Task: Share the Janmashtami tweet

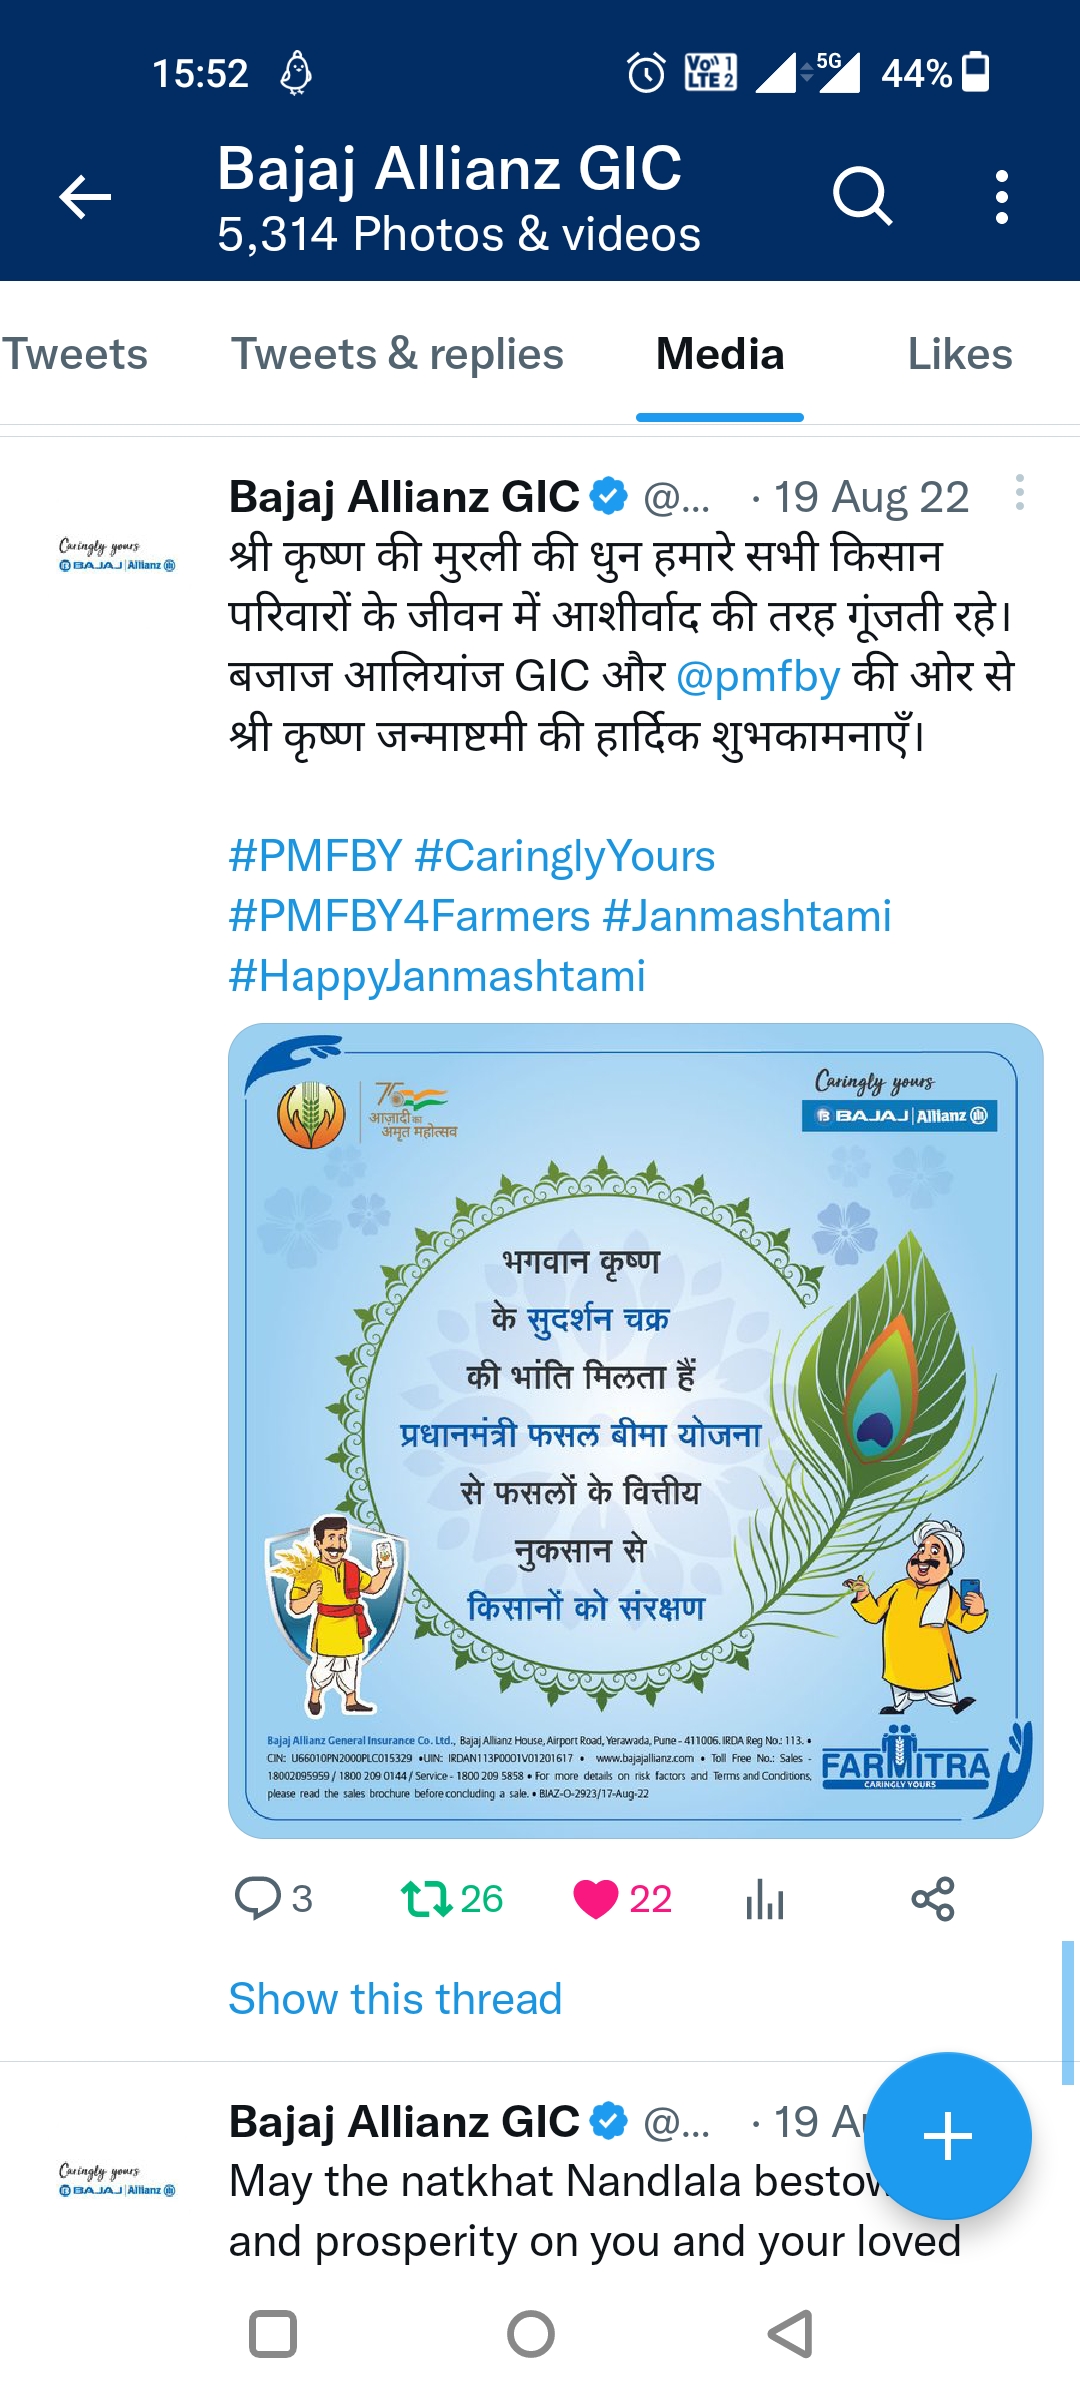Action: coord(933,1898)
